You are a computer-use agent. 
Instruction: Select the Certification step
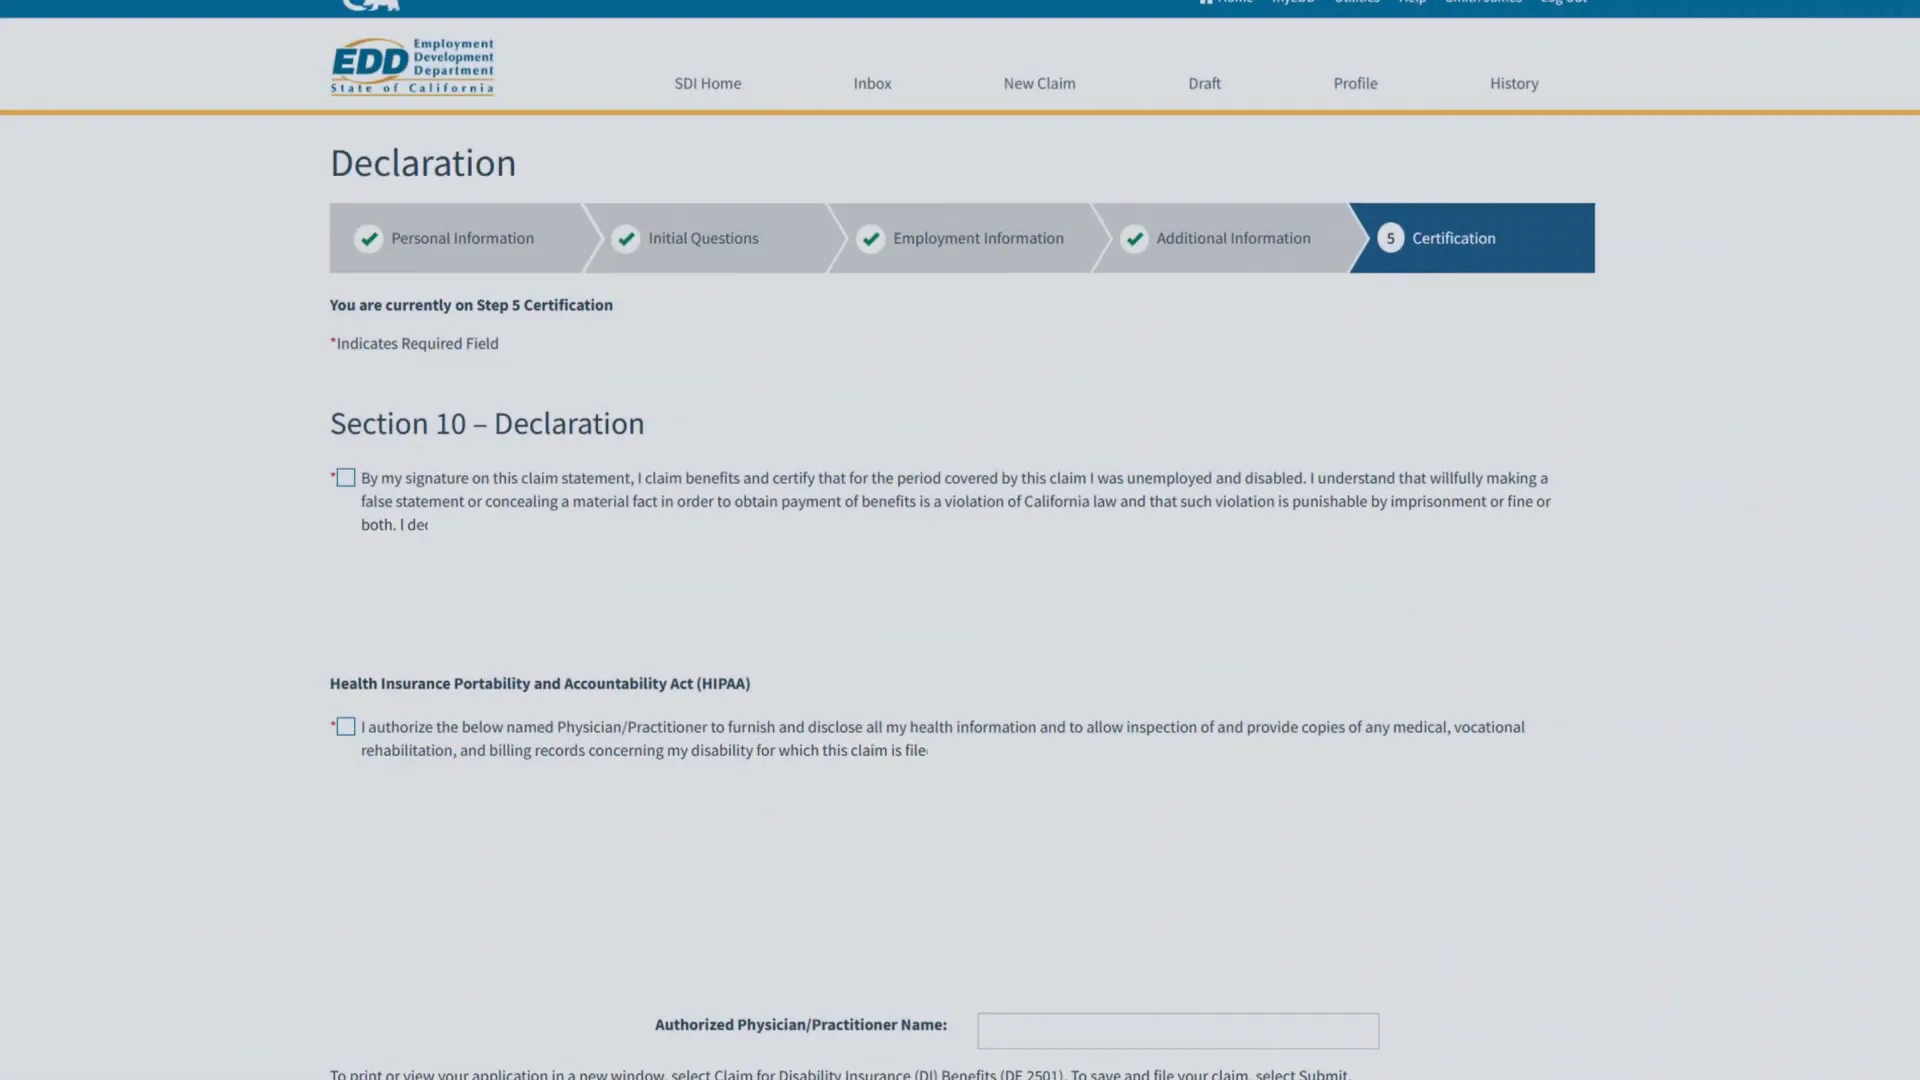click(1472, 238)
